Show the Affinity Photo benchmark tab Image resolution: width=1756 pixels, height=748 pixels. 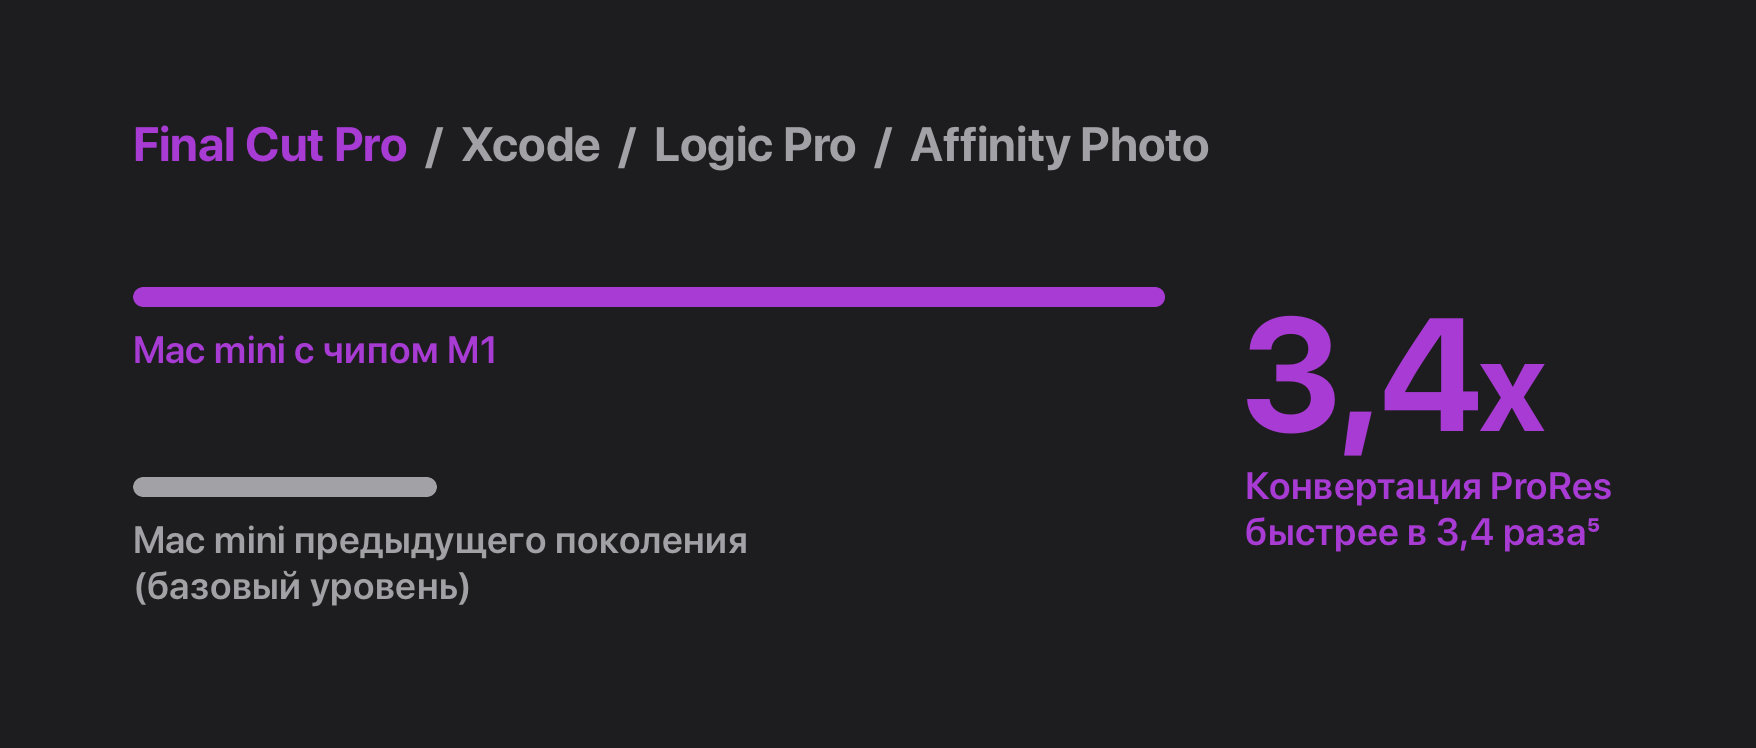pyautogui.click(x=1059, y=146)
